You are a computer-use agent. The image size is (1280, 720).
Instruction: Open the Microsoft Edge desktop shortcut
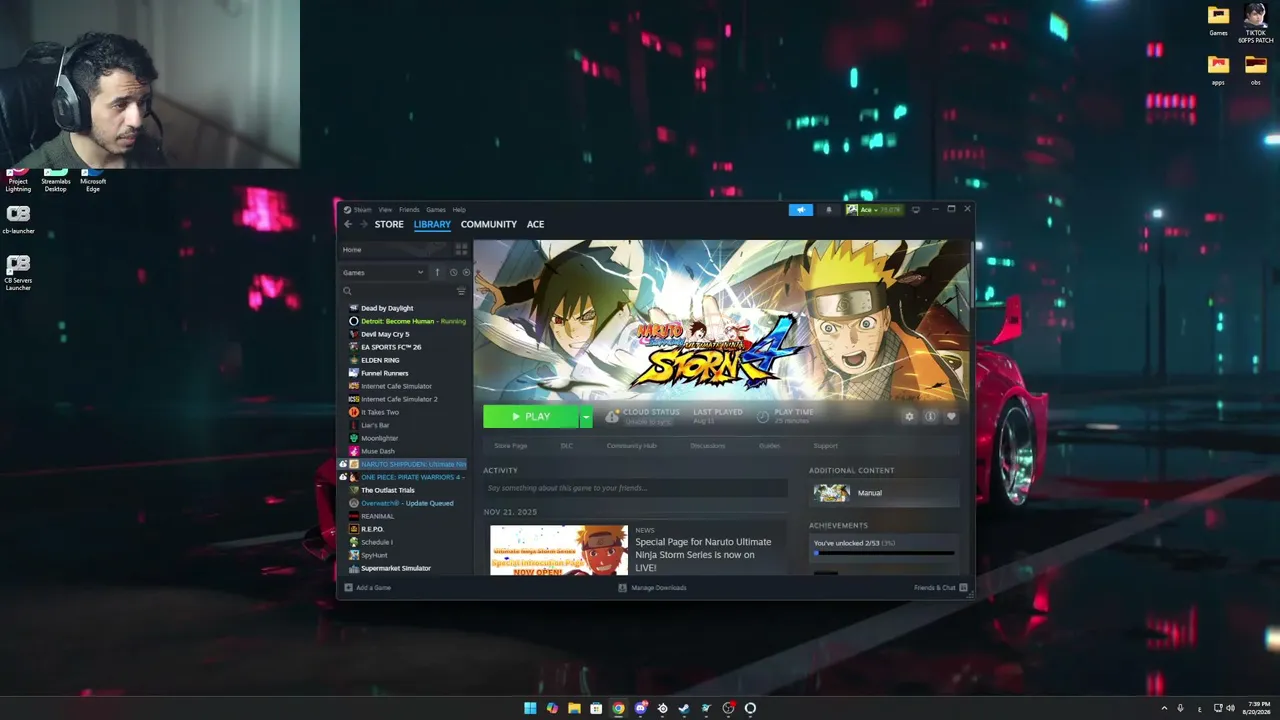click(x=93, y=180)
